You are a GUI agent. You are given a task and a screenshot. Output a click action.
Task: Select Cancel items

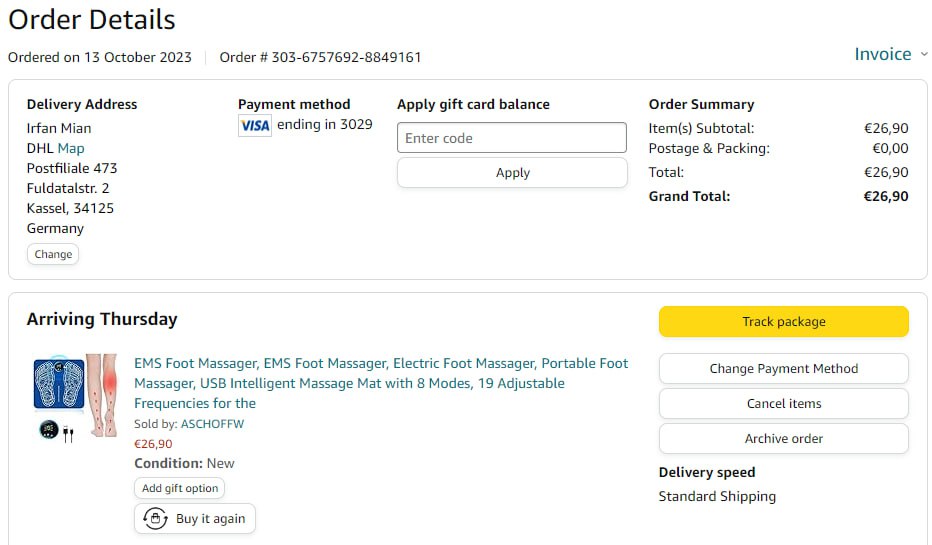783,403
